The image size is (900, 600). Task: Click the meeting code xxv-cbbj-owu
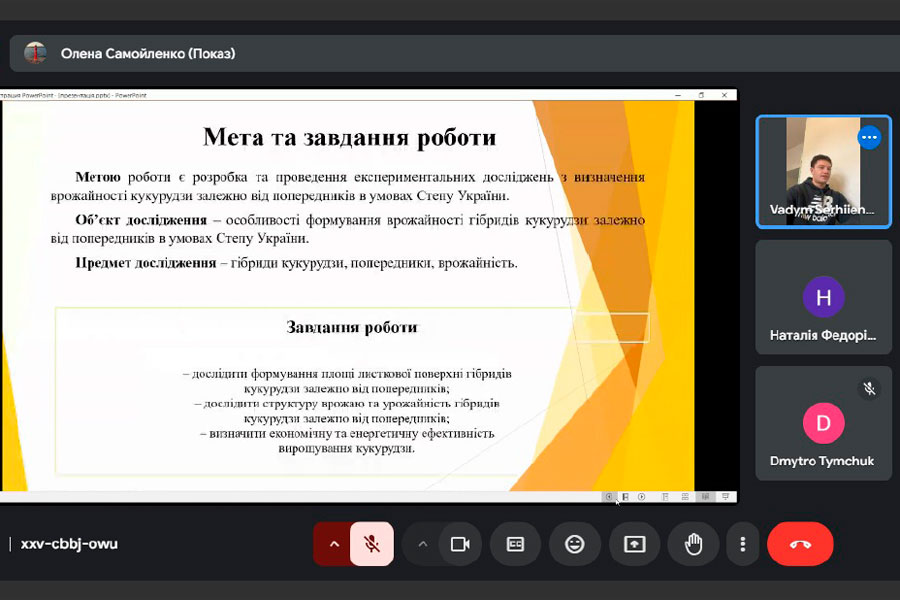(x=69, y=544)
